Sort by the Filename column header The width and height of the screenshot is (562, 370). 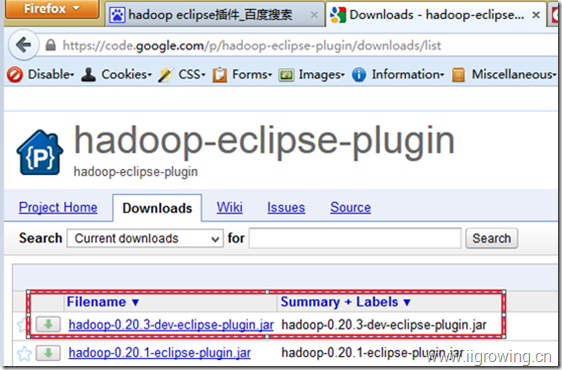[103, 302]
